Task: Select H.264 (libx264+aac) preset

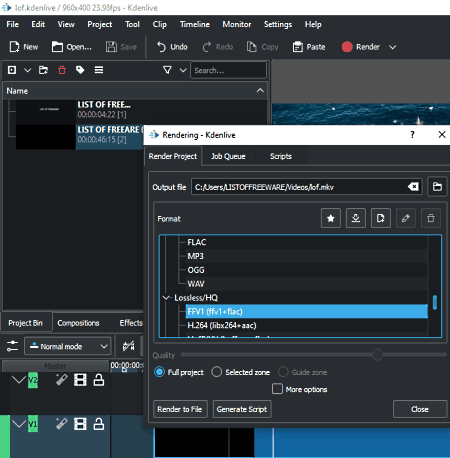Action: coord(307,325)
